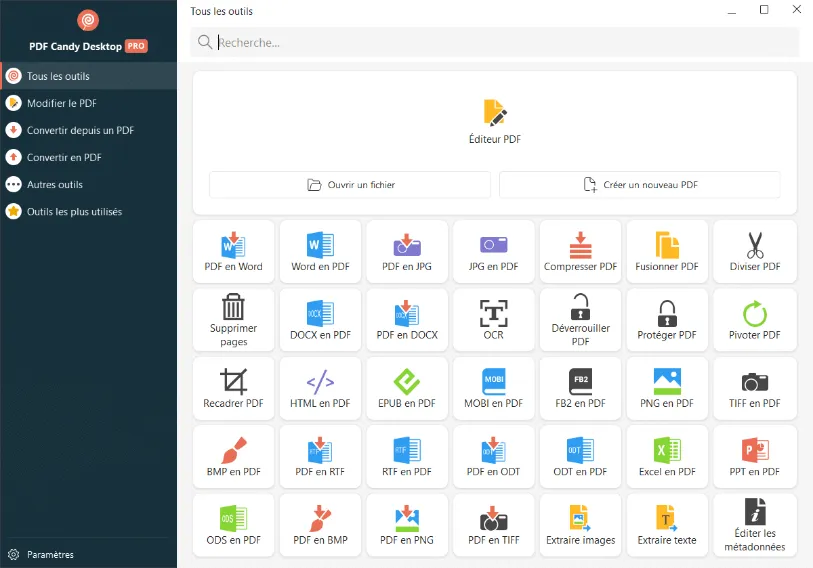Open the Extraire images tool
813x568 pixels.
click(x=580, y=525)
